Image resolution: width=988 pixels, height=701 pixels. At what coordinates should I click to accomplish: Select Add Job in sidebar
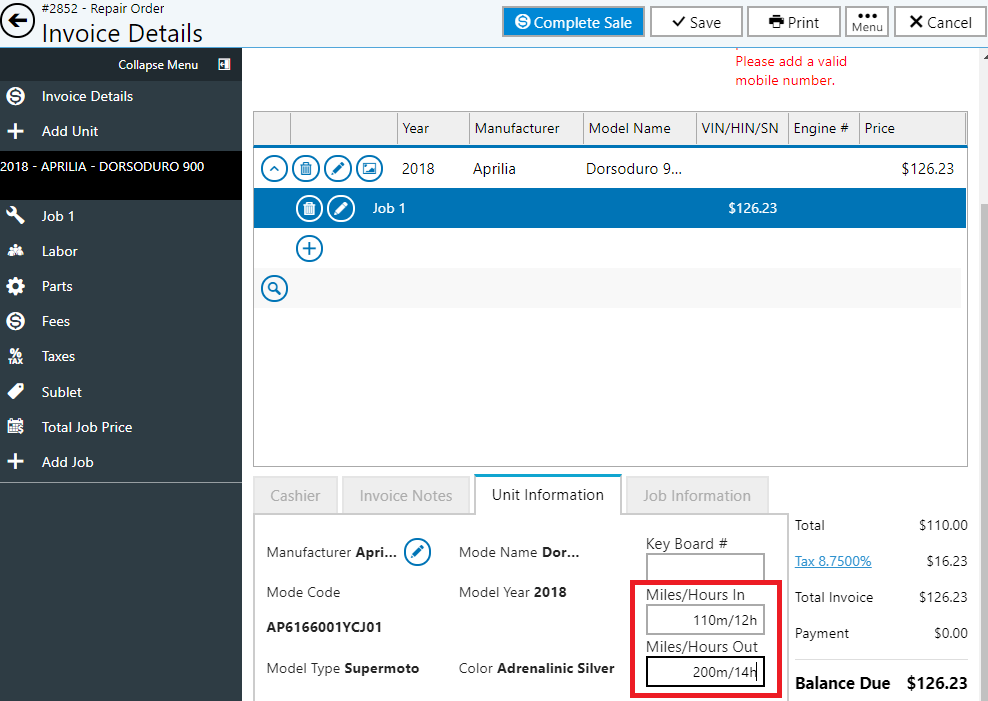coord(67,462)
